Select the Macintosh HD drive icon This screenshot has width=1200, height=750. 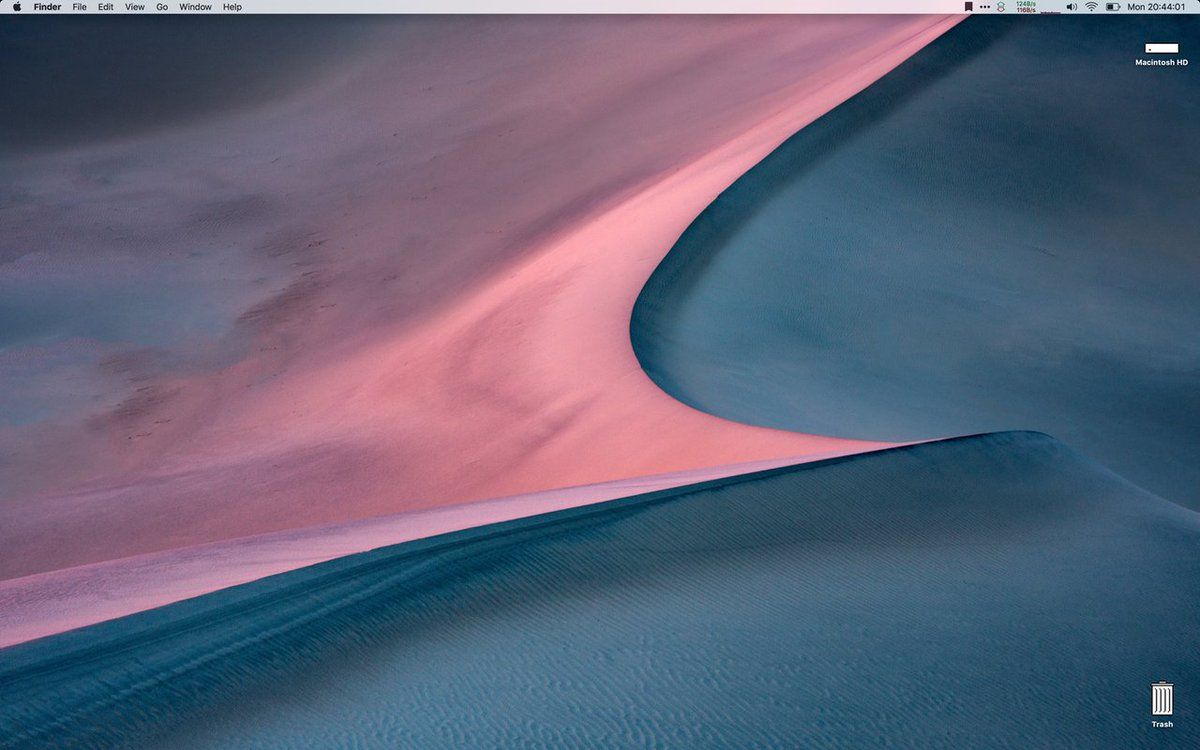(x=1161, y=47)
